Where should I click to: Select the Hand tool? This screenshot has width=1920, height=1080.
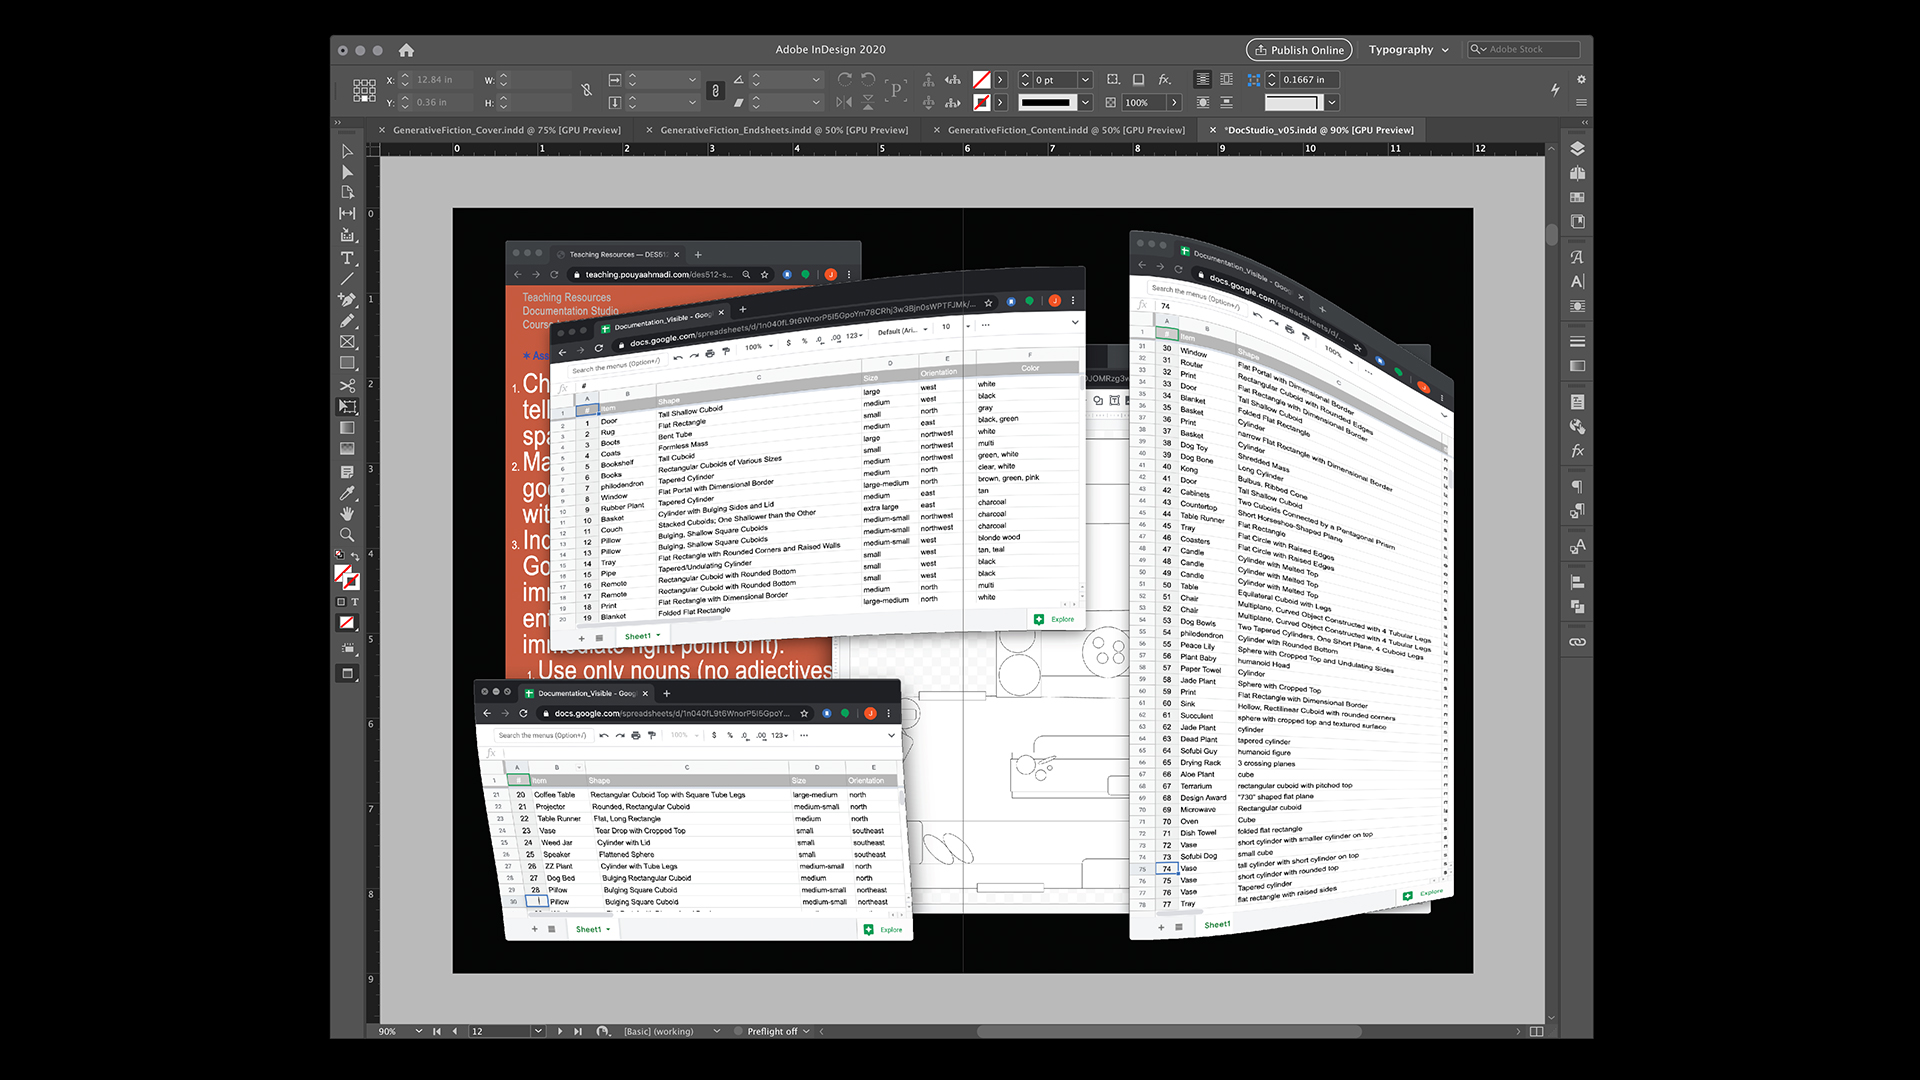point(347,514)
